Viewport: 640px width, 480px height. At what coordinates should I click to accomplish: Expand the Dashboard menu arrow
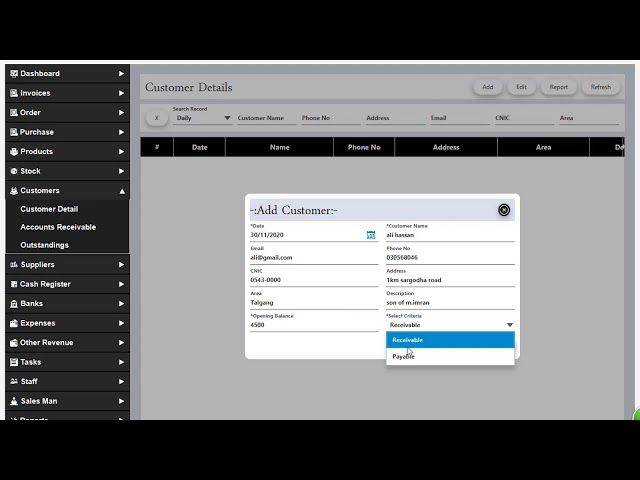pyautogui.click(x=121, y=74)
